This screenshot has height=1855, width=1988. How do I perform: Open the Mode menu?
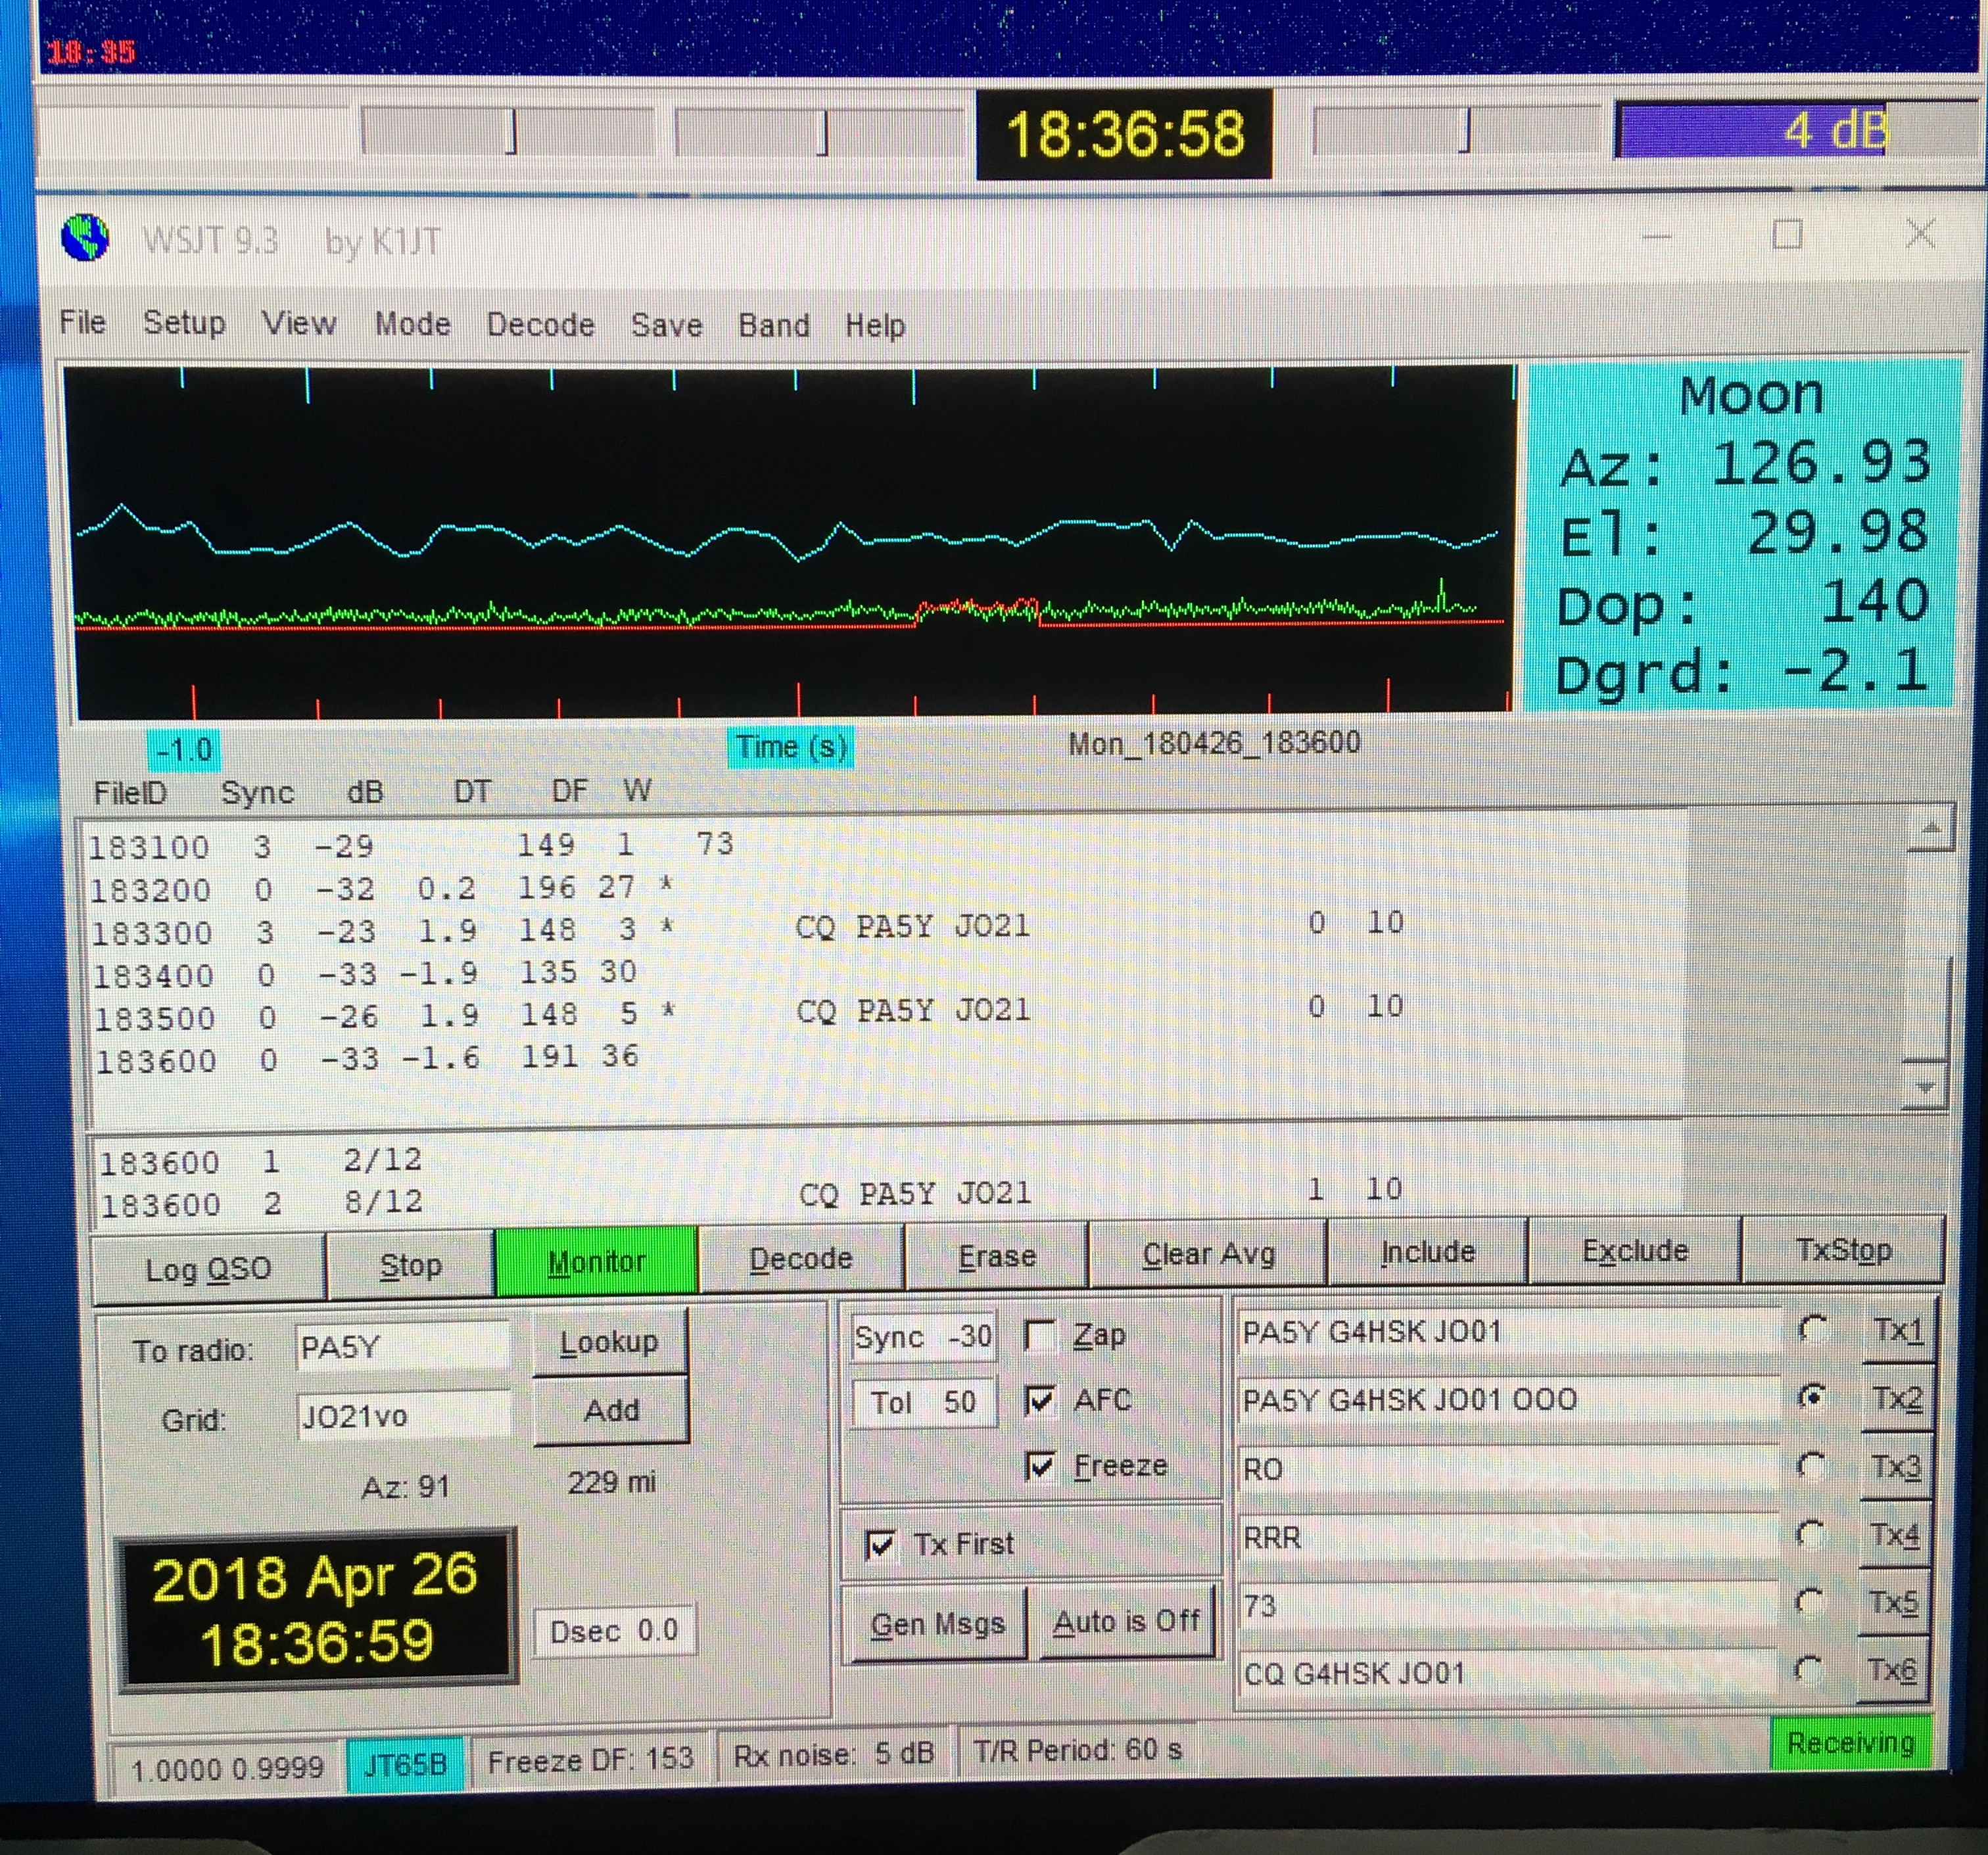tap(412, 324)
